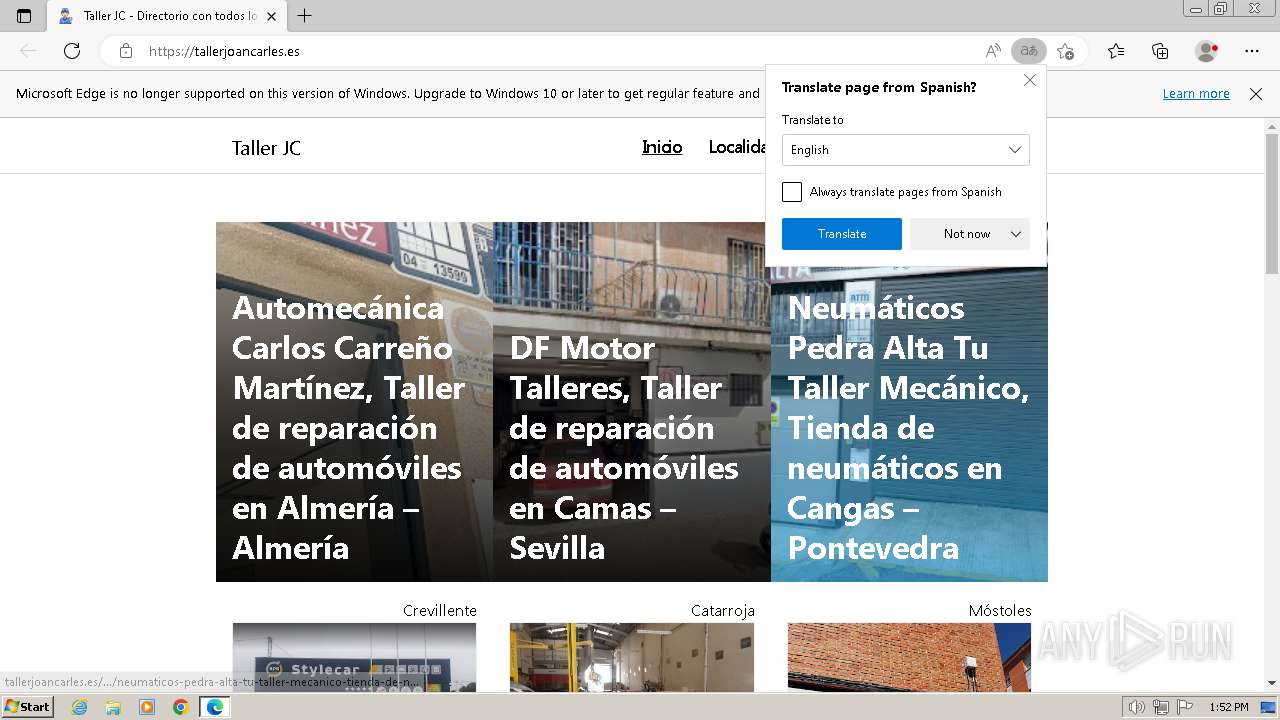Screen dimensions: 1280x720
Task: Select Microsoft Edge taskbar icon
Action: [214, 707]
